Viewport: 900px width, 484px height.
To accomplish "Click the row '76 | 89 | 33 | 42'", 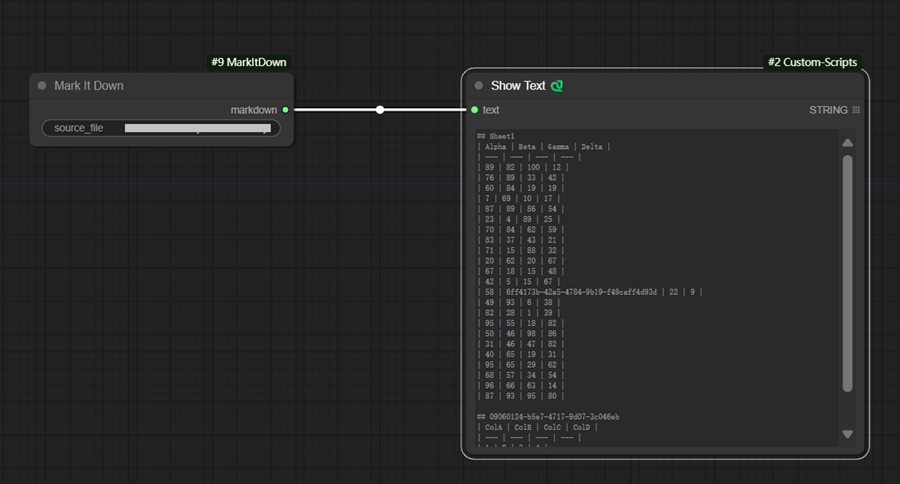I will (521, 177).
